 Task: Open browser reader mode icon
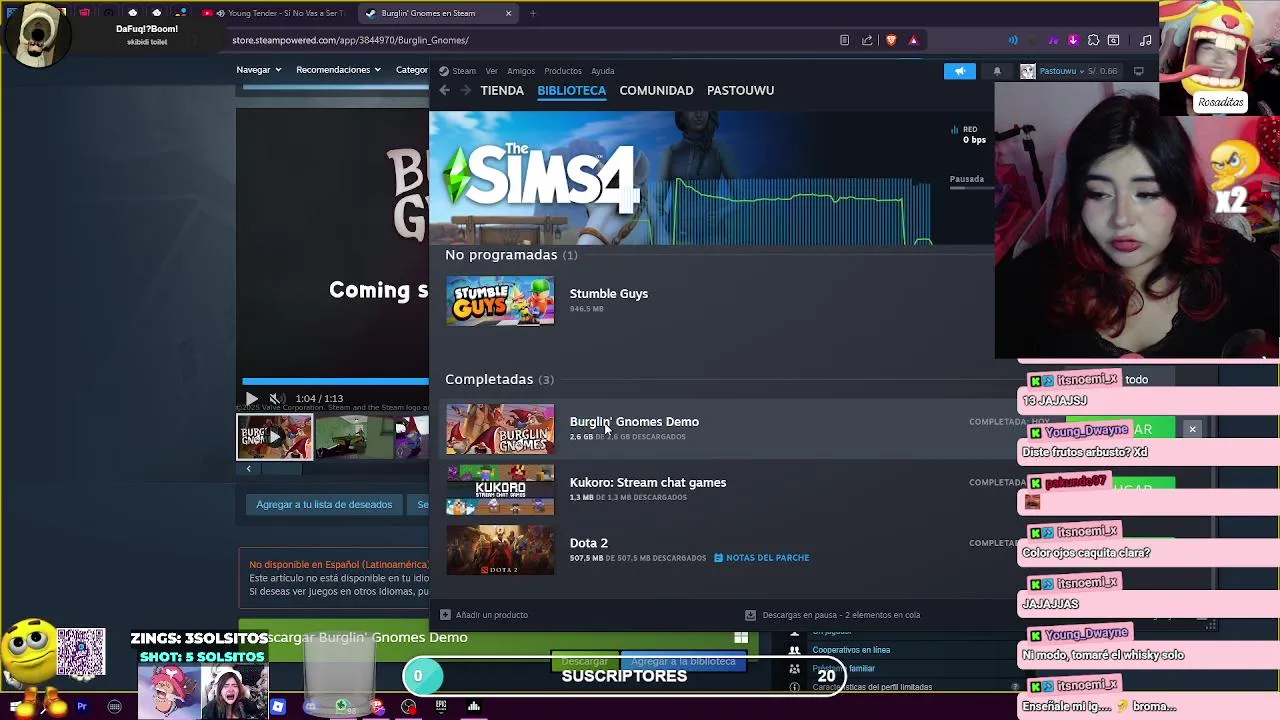pyautogui.click(x=845, y=40)
